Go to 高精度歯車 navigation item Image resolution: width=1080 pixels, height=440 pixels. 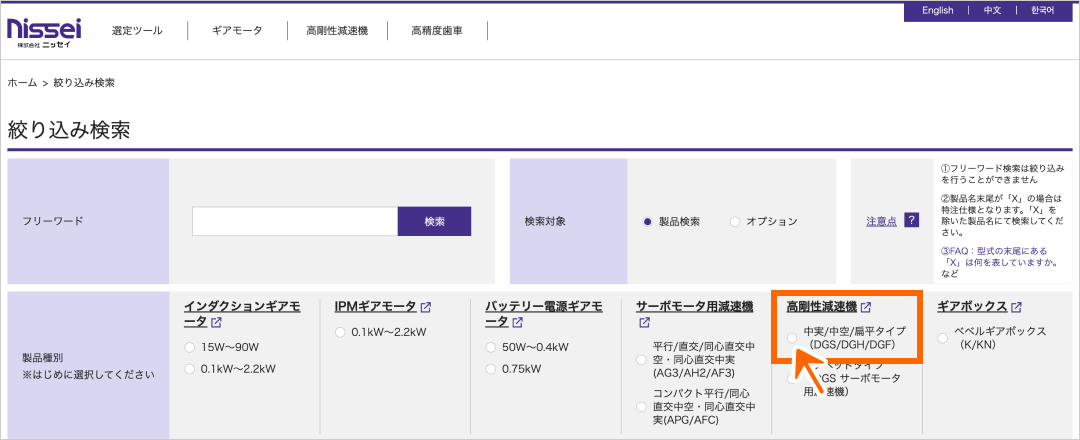tap(437, 31)
